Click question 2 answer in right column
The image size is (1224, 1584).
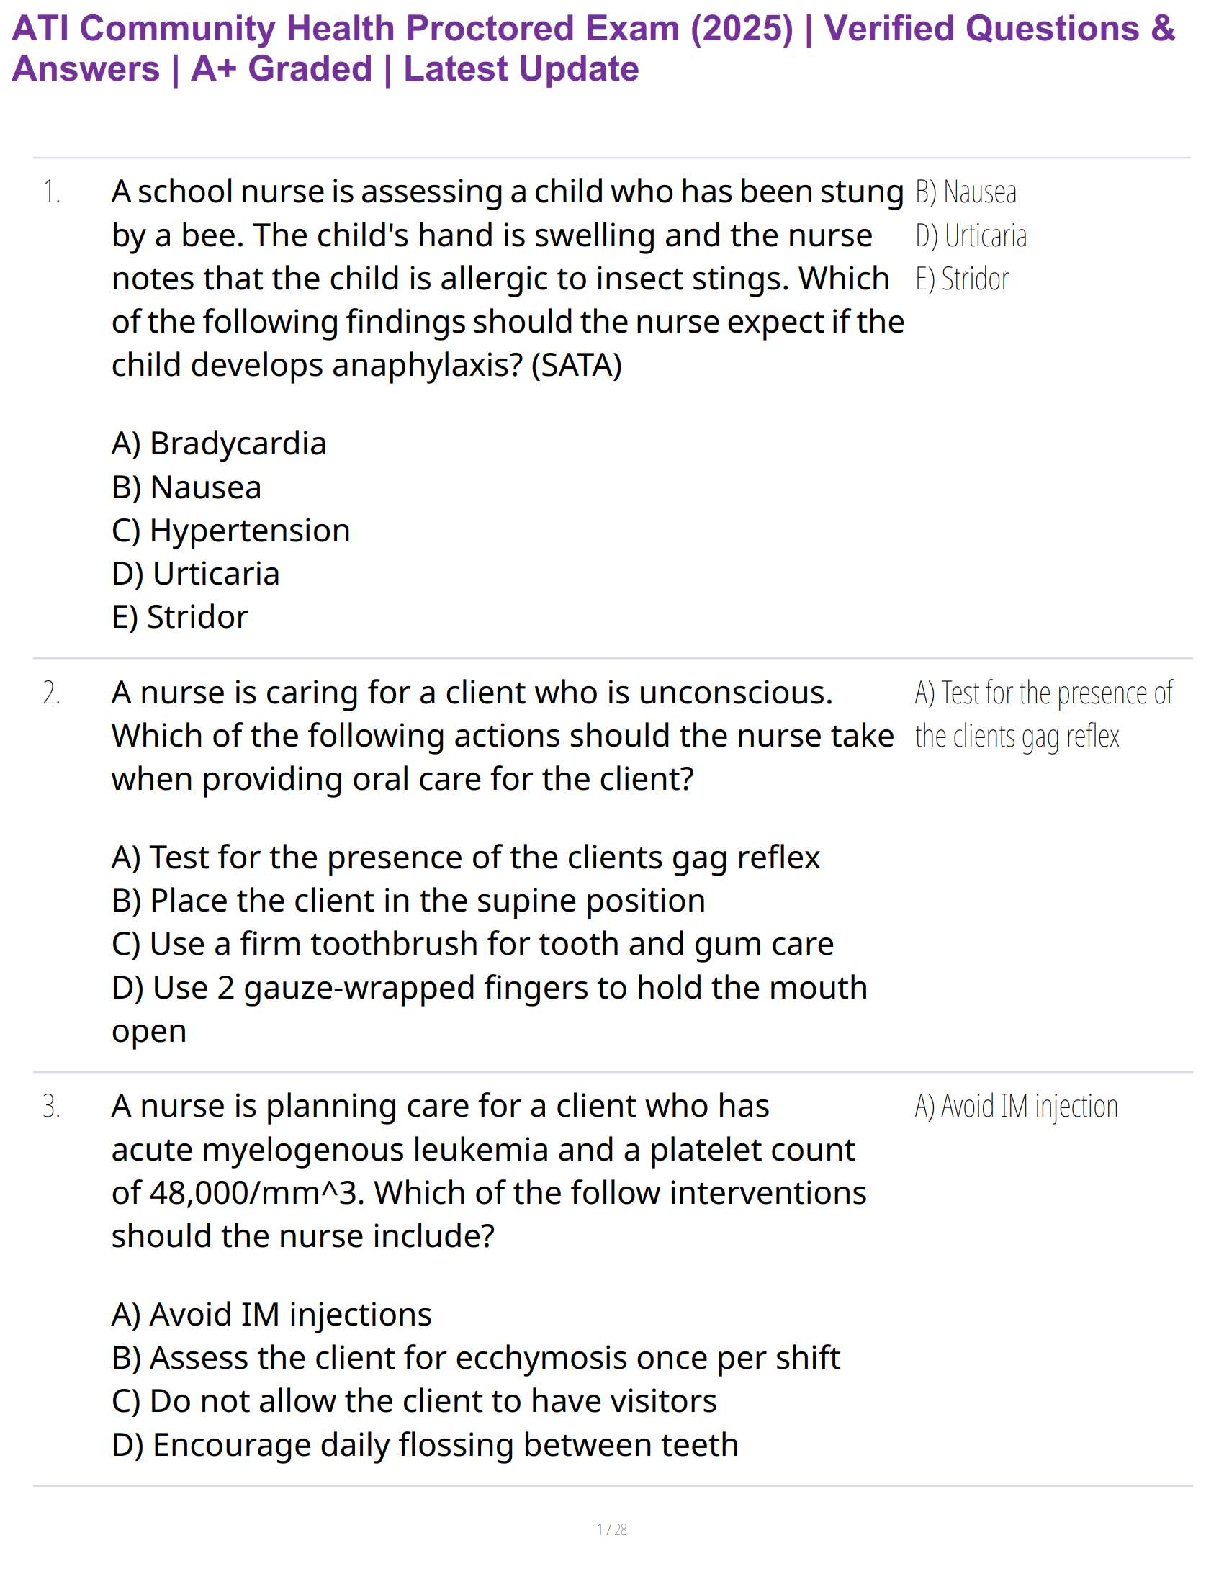tap(1042, 714)
